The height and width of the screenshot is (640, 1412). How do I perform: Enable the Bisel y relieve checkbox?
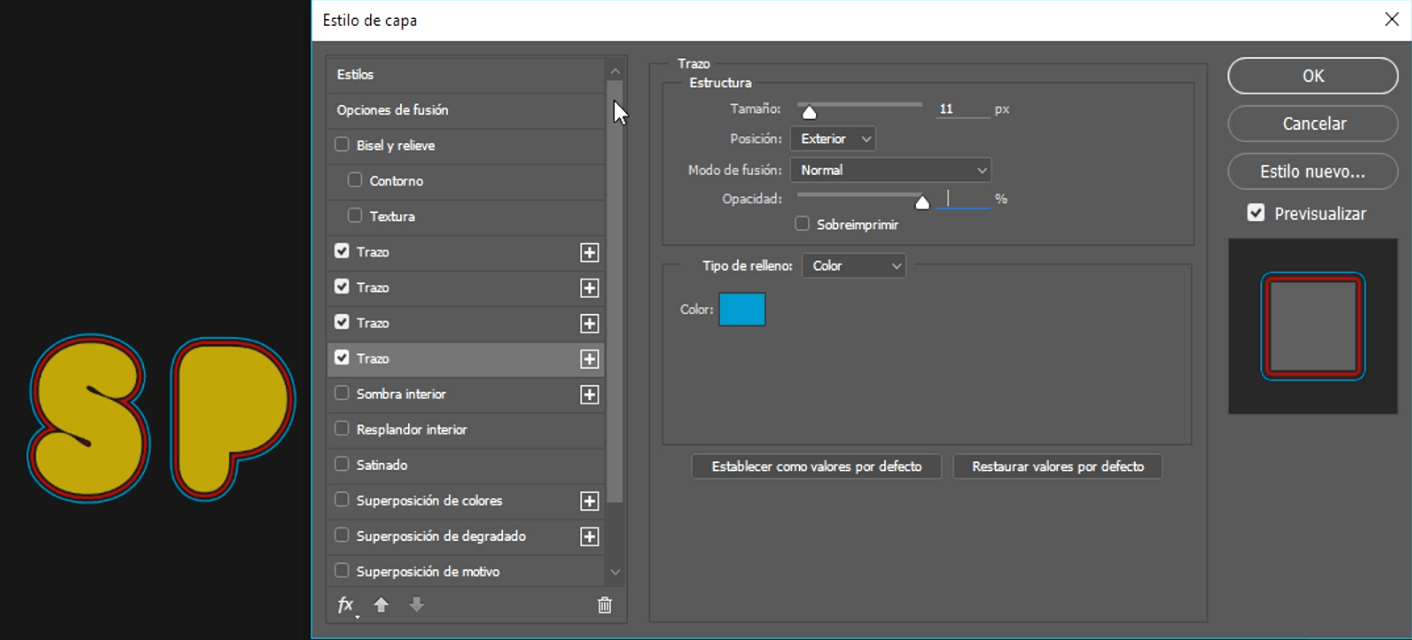(x=342, y=145)
